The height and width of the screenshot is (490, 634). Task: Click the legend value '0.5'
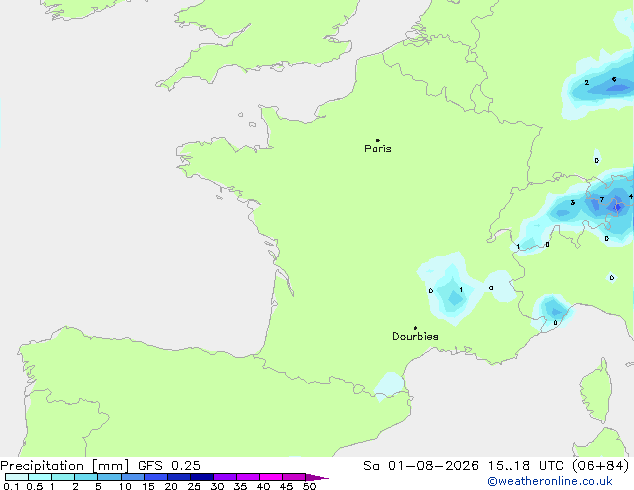35,486
